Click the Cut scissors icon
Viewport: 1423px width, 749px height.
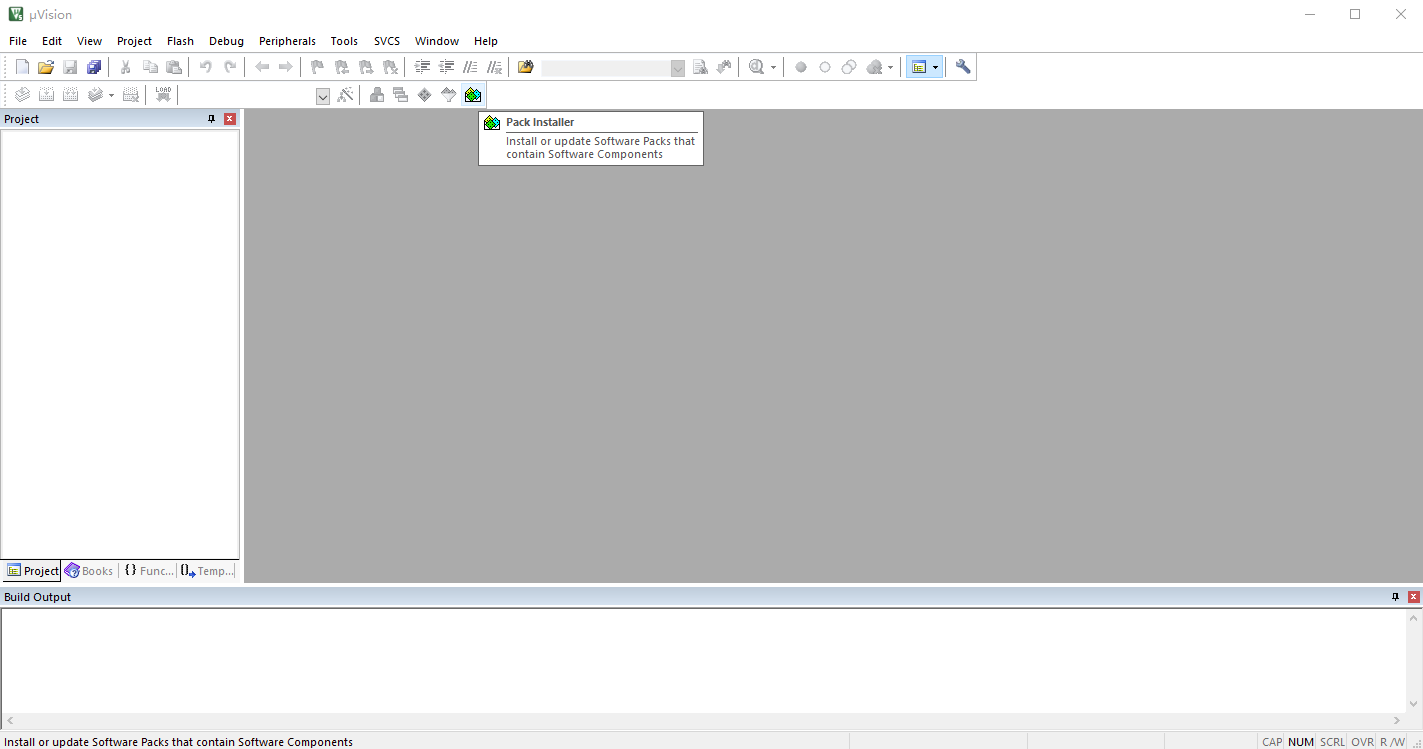tap(126, 67)
